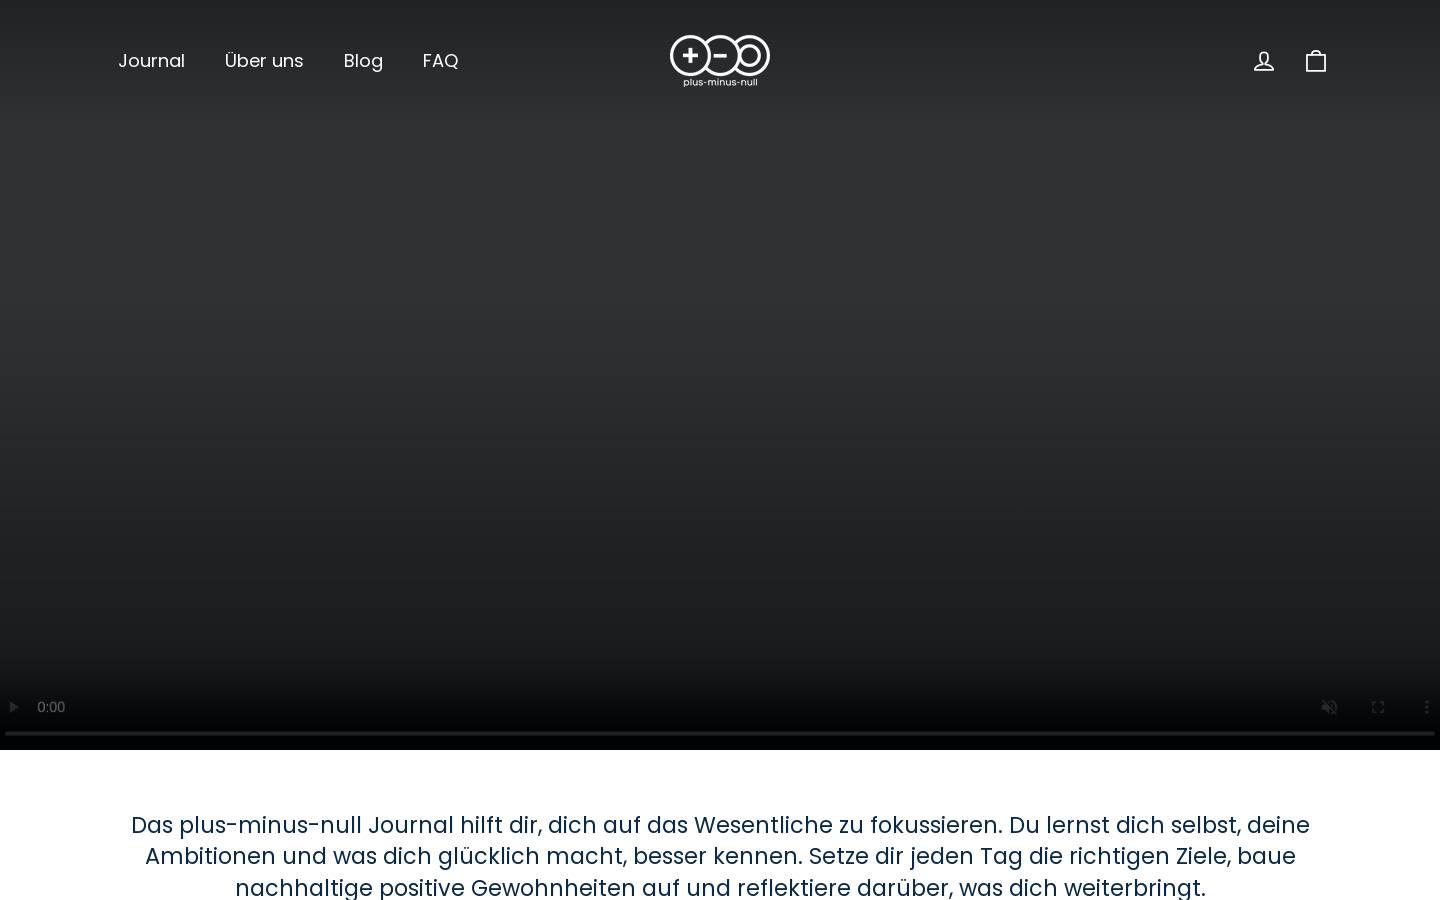This screenshot has width=1440, height=900.
Task: Click the paragraph starting 'Das plus-minus-null Journal hilft dir'
Action: tap(720, 856)
